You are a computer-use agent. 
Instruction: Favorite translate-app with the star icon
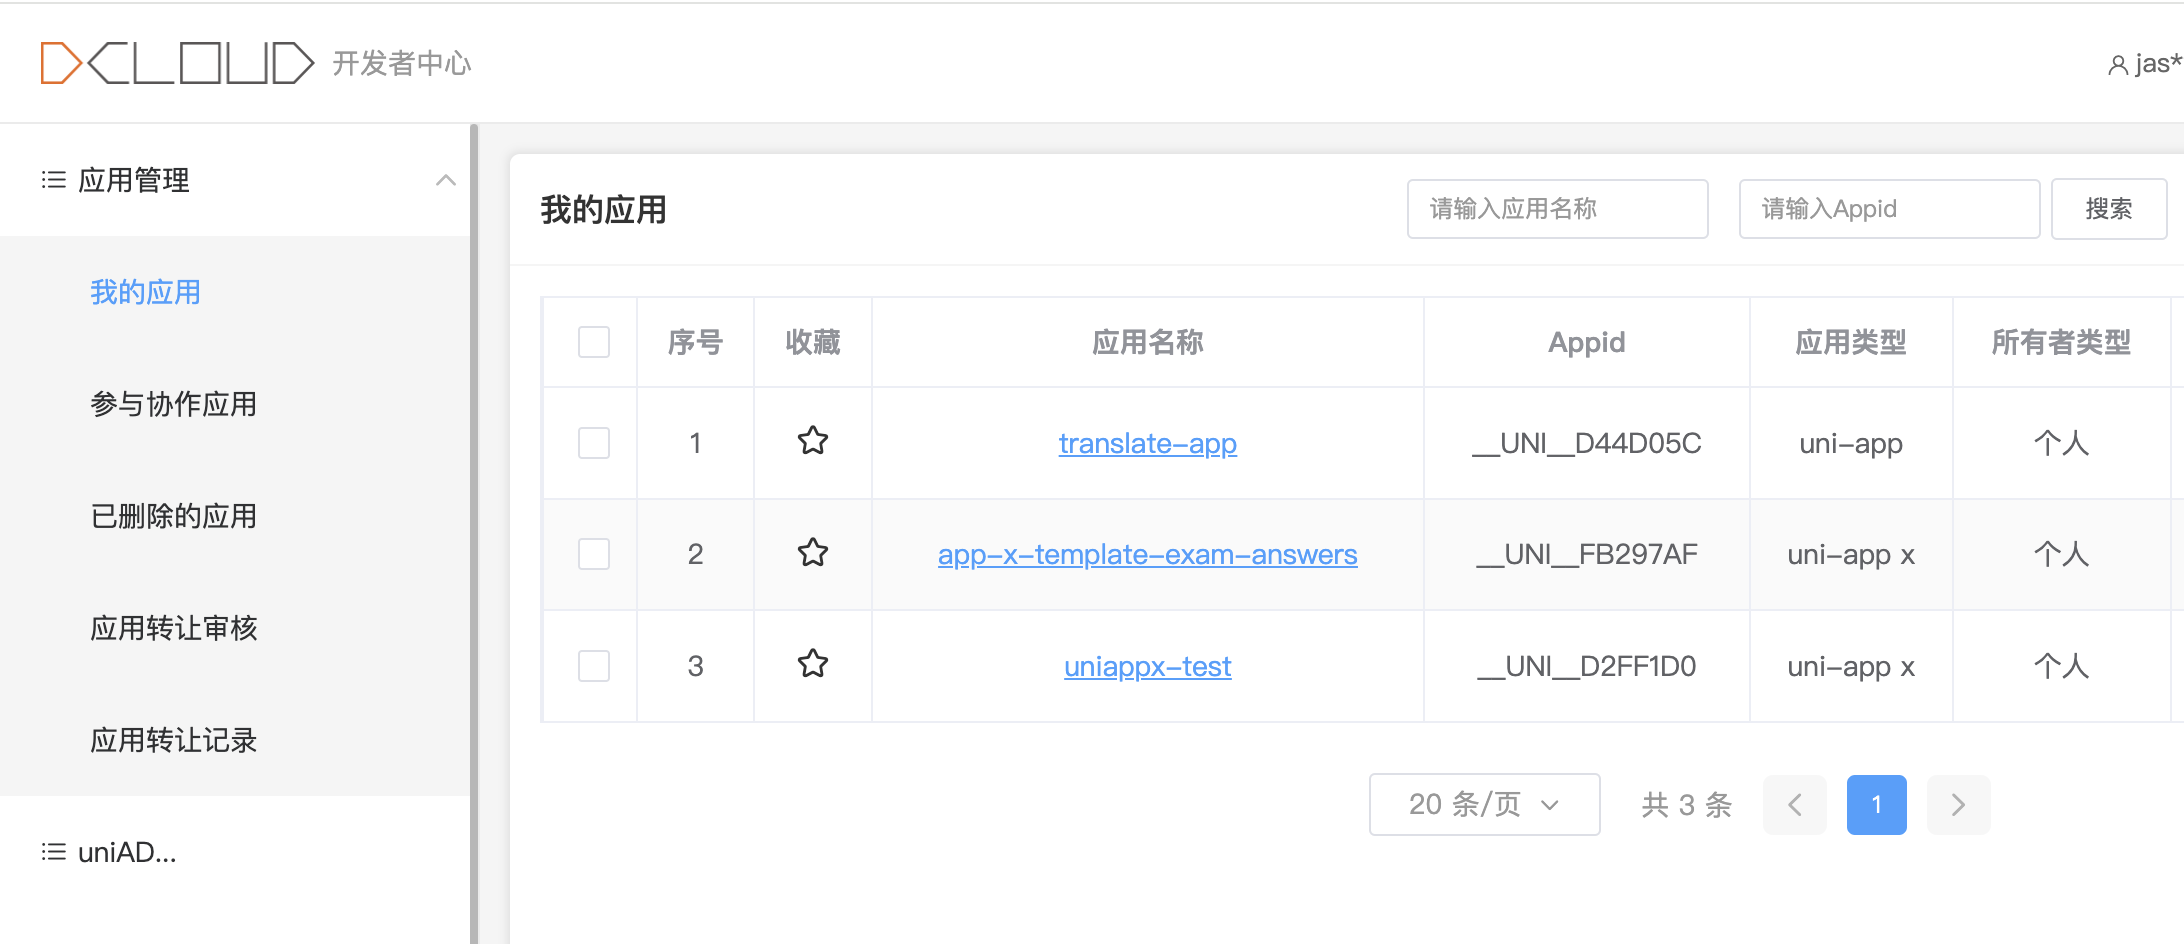pos(813,441)
